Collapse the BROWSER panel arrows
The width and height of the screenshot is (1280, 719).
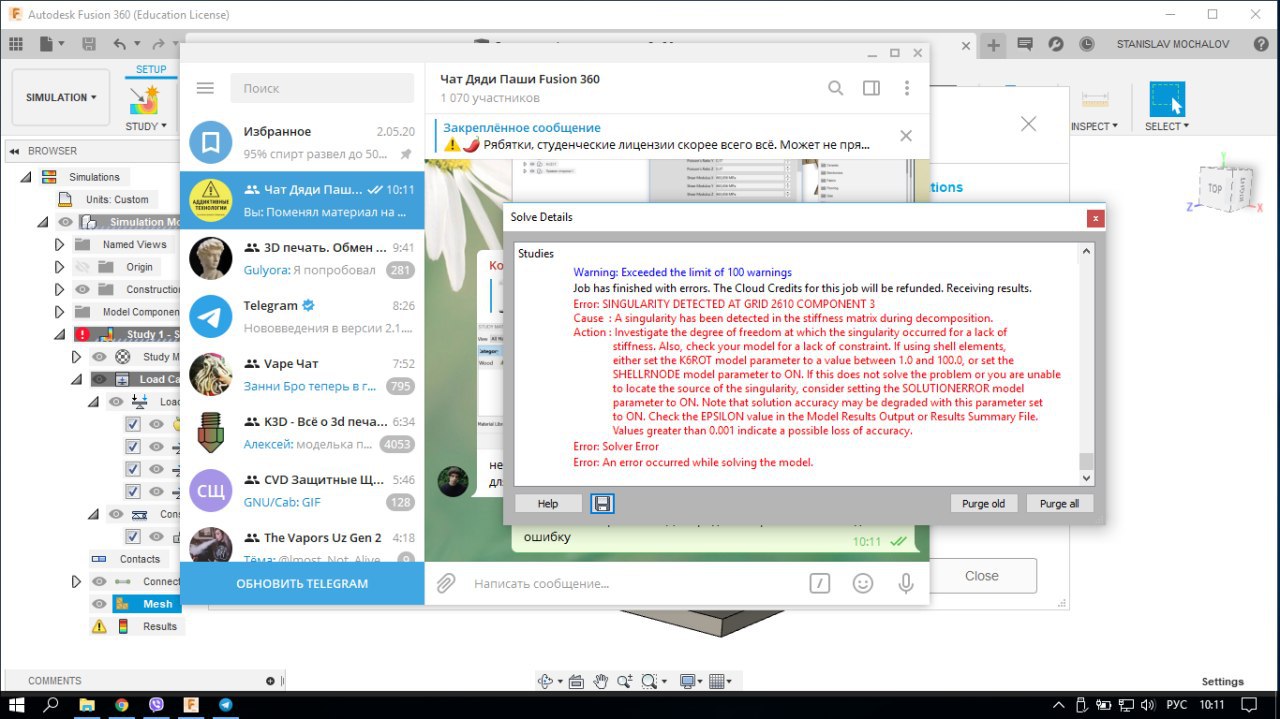(x=14, y=151)
